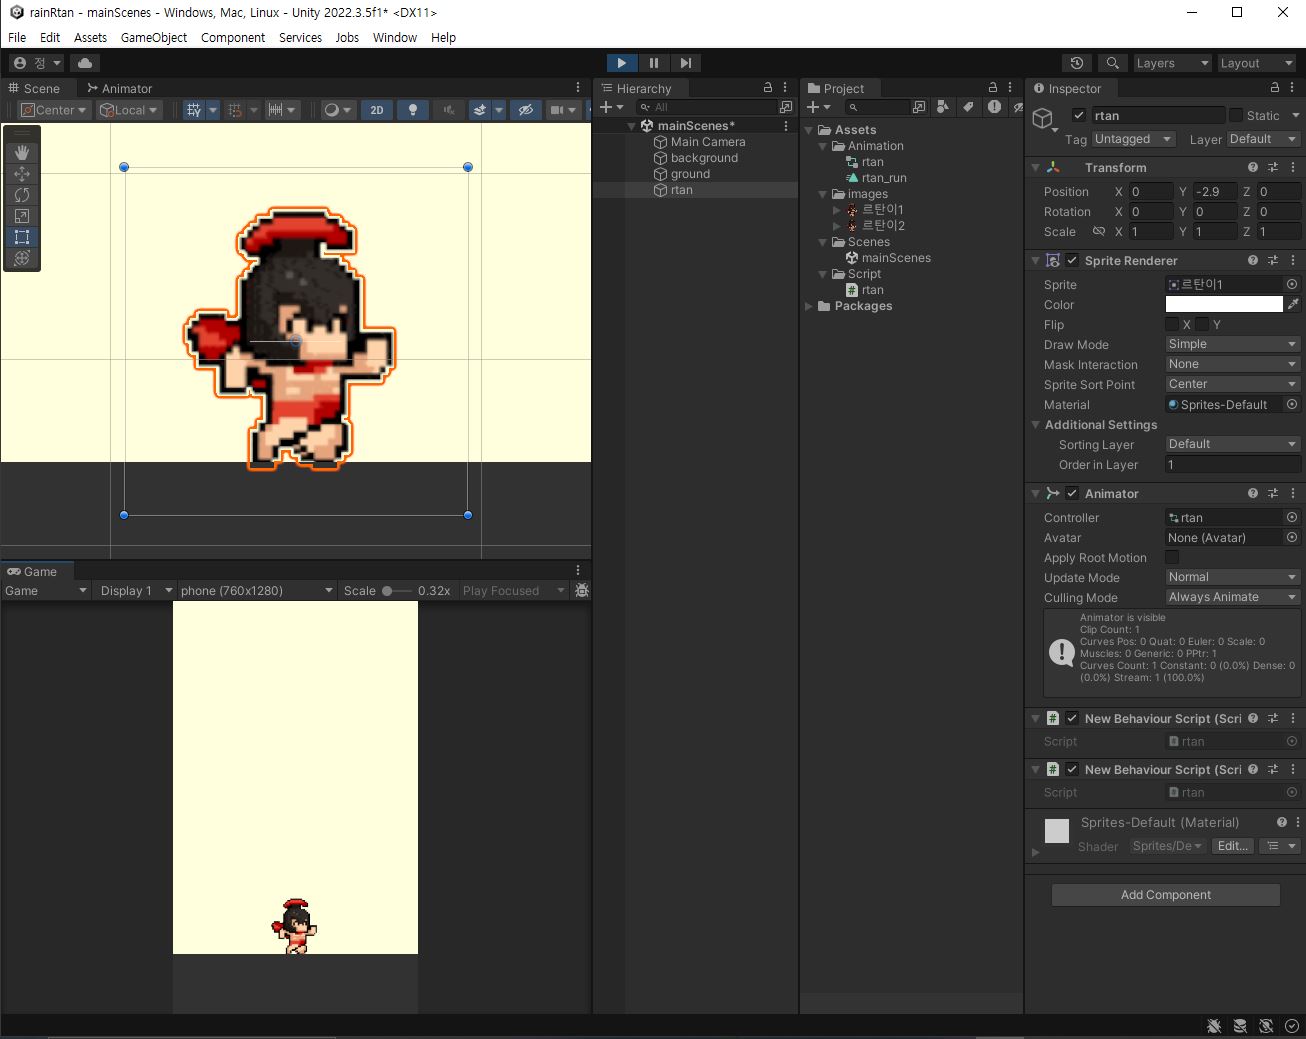The height and width of the screenshot is (1039, 1306).
Task: Toggle rtan GameObject active checkbox
Action: click(x=1079, y=115)
